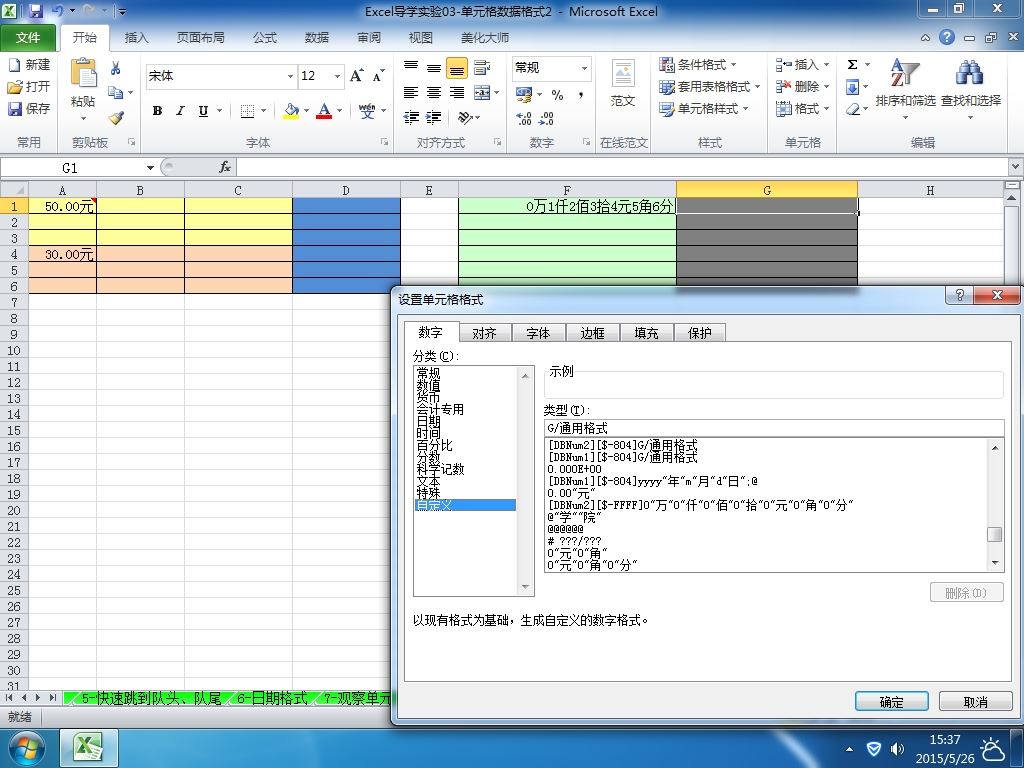Toggle Middle Align vertical alignment

(x=434, y=67)
